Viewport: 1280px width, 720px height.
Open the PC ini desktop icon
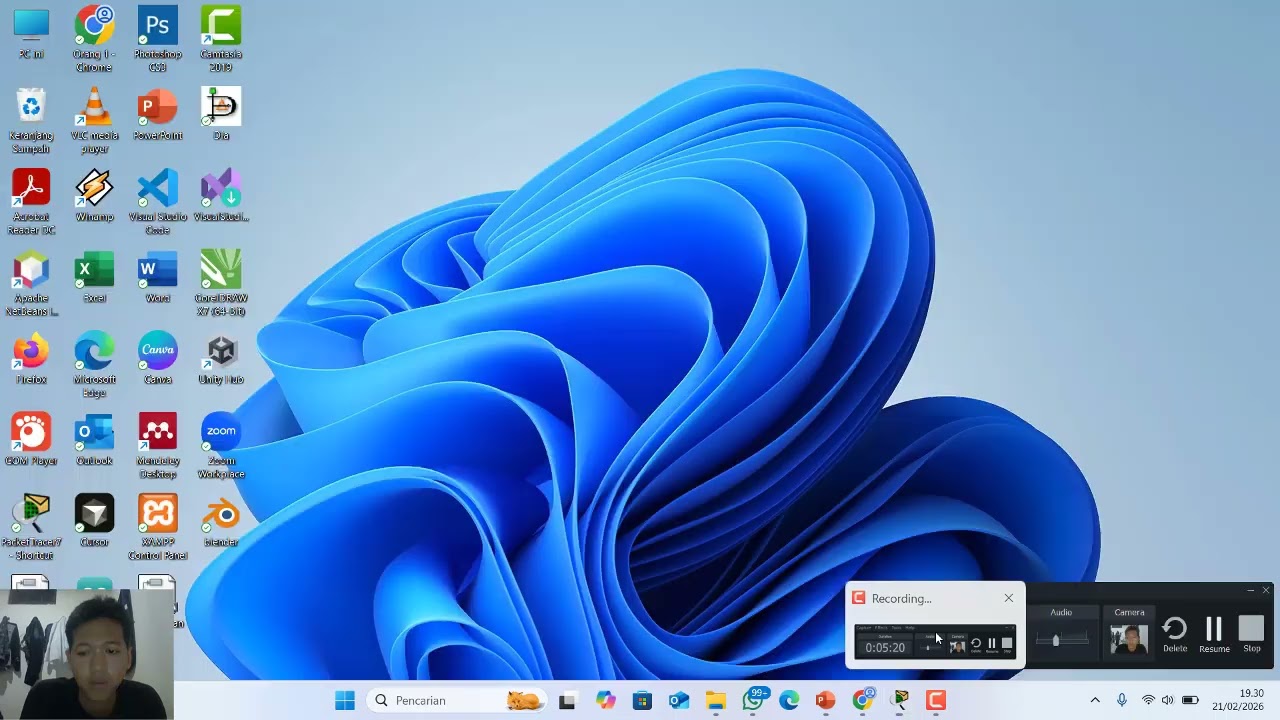[31, 33]
